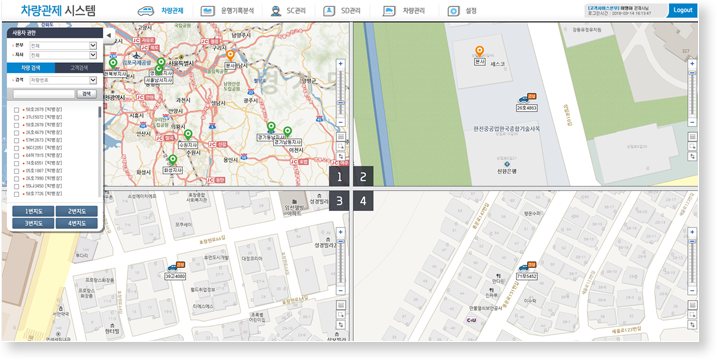Check the 57버2673 vehicle checkbox

17,140
